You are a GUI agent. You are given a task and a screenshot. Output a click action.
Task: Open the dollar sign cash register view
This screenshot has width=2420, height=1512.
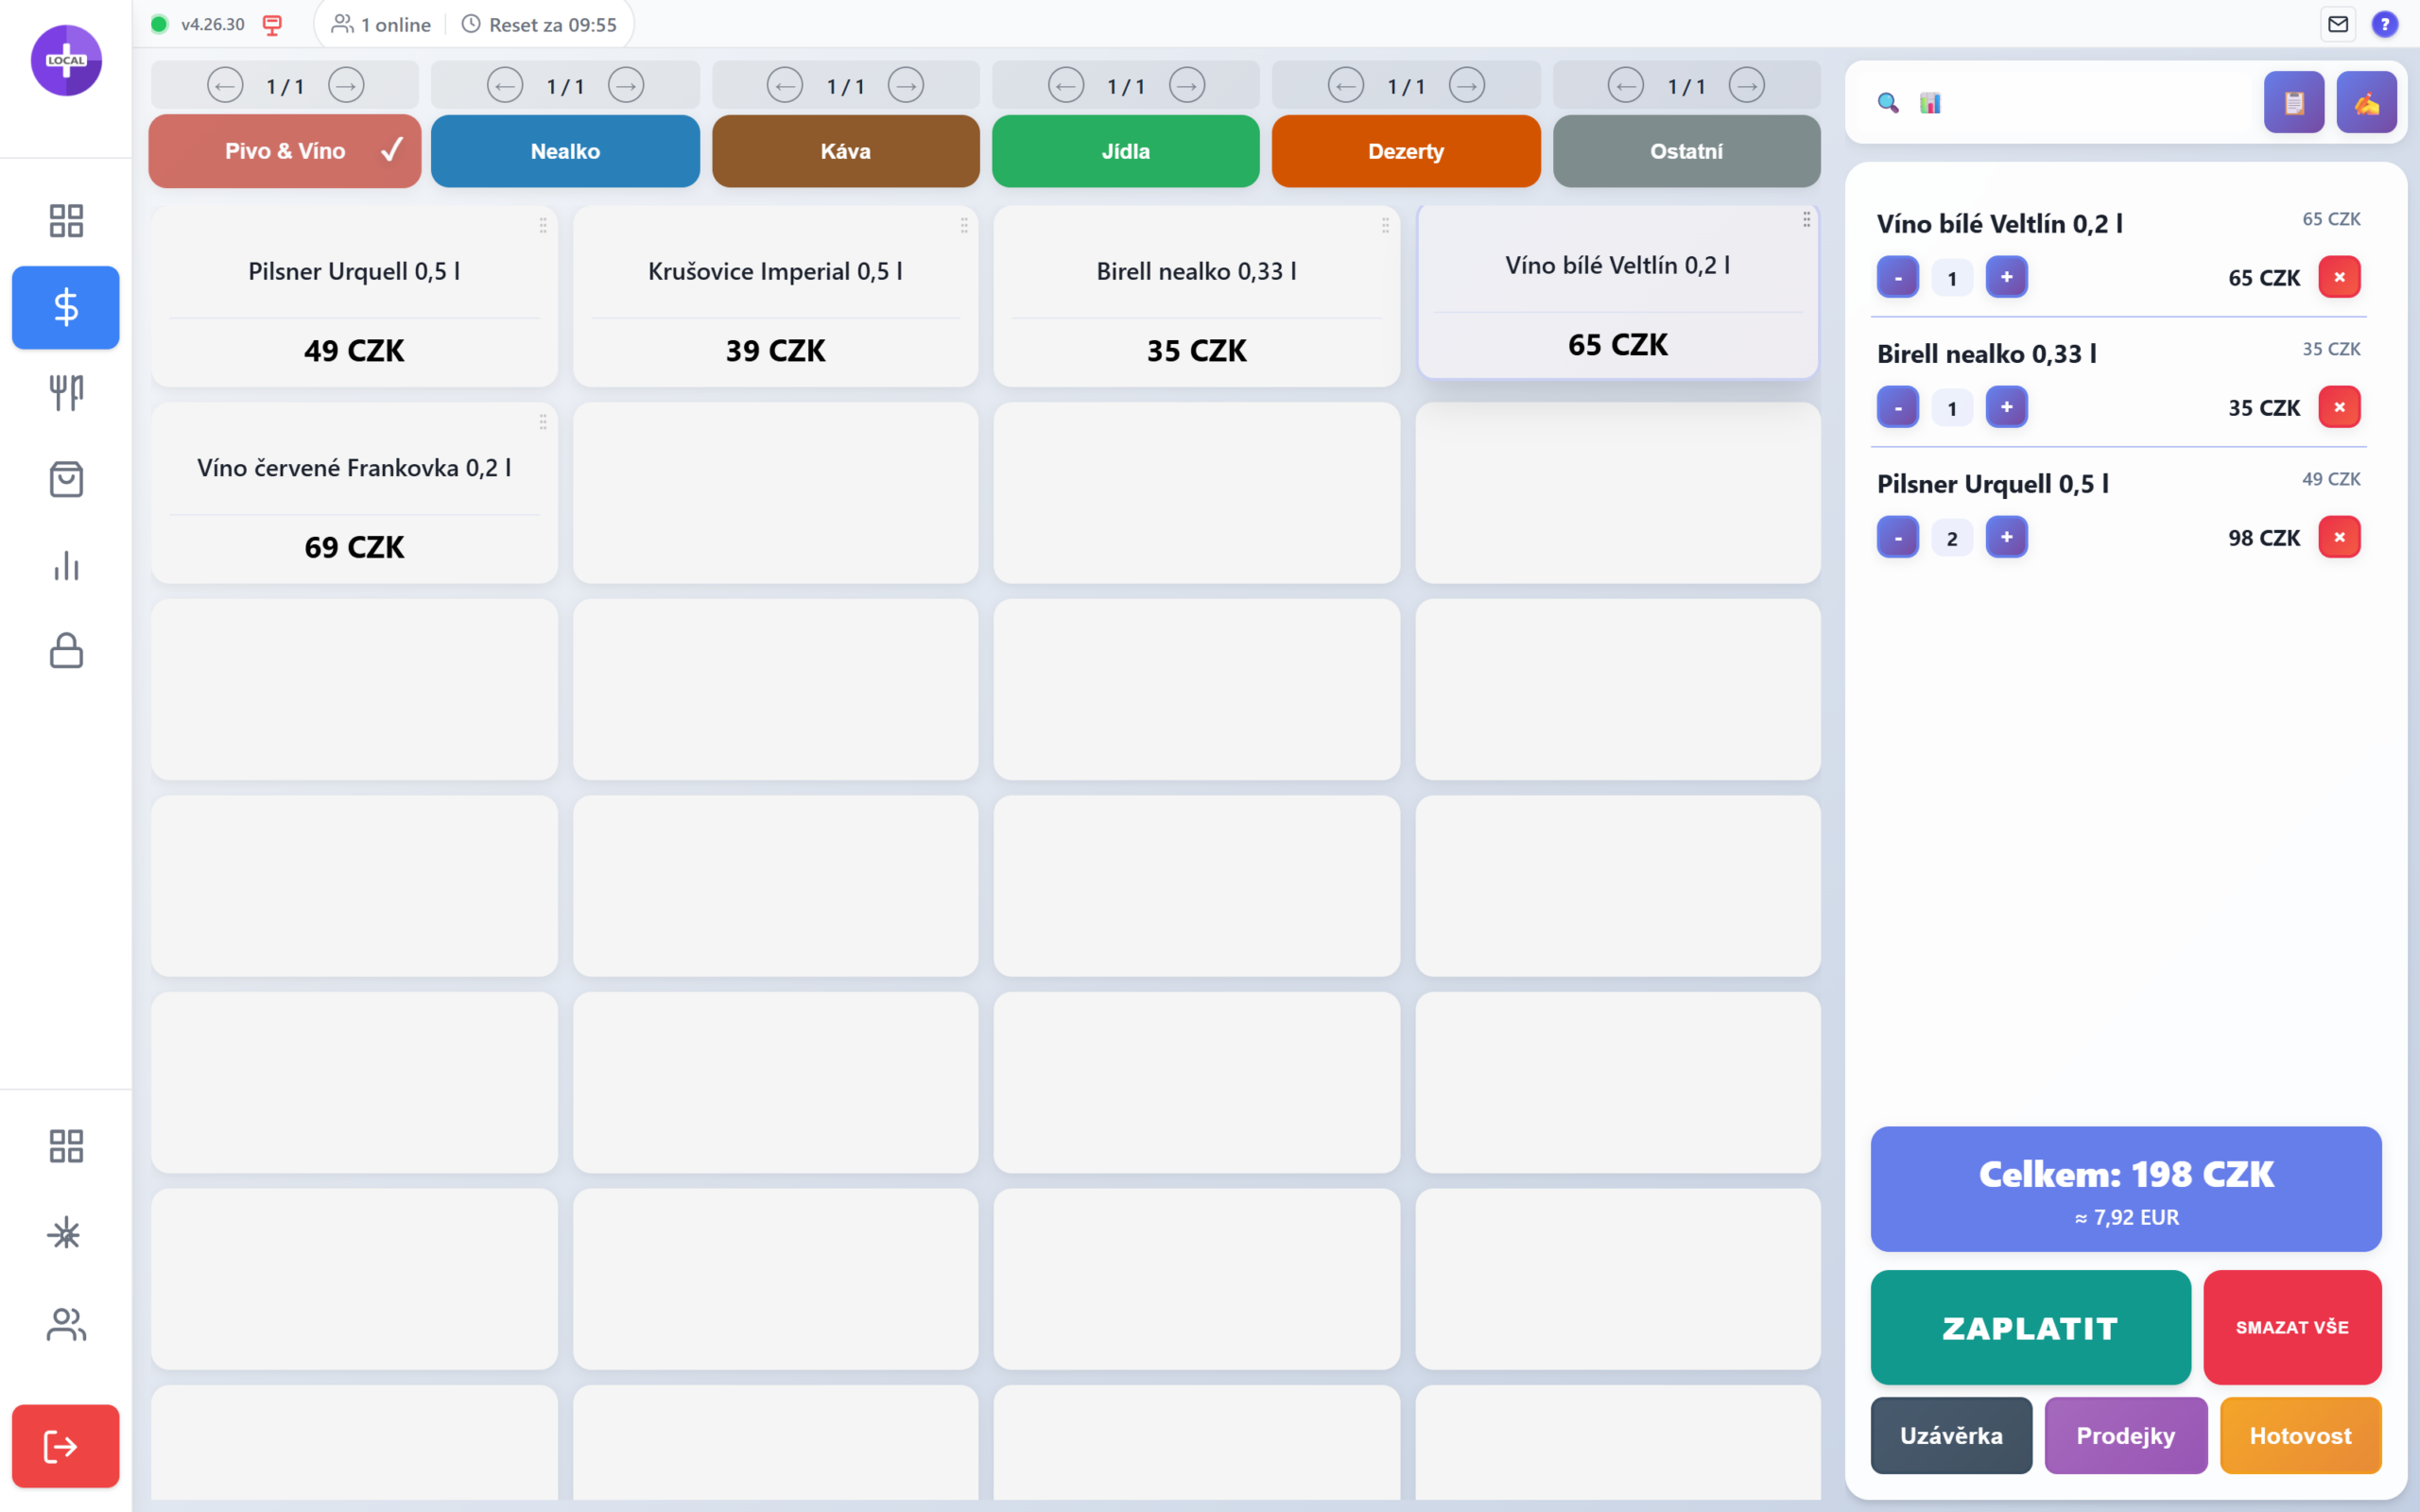coord(66,307)
